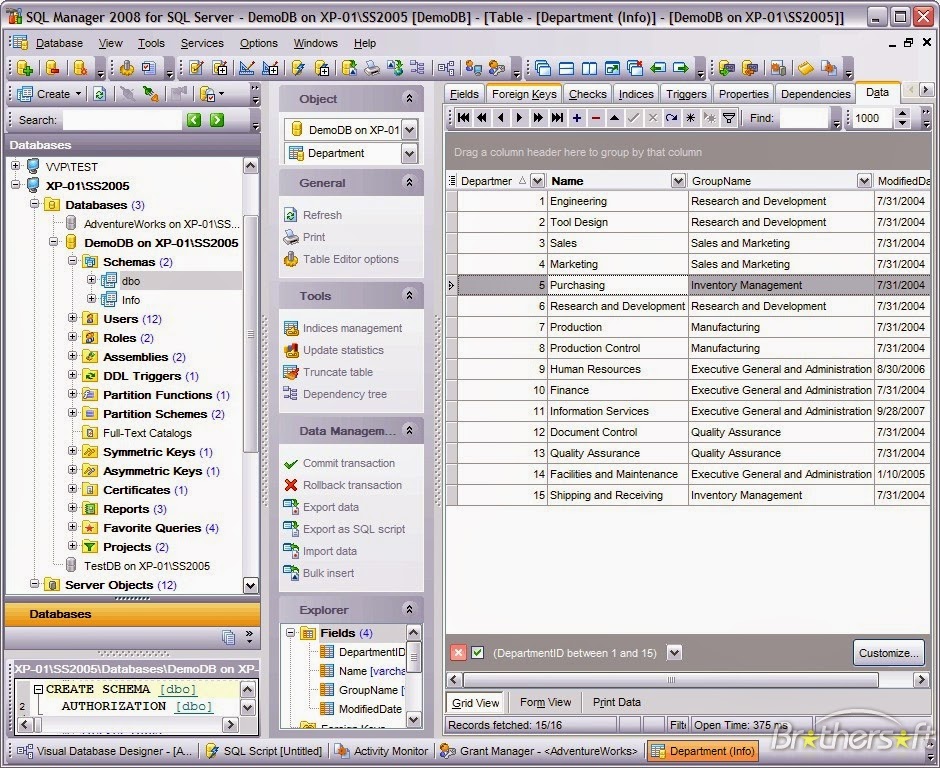The height and width of the screenshot is (768, 940).
Task: Switch to Visual Database Designer window tab
Action: 104,751
